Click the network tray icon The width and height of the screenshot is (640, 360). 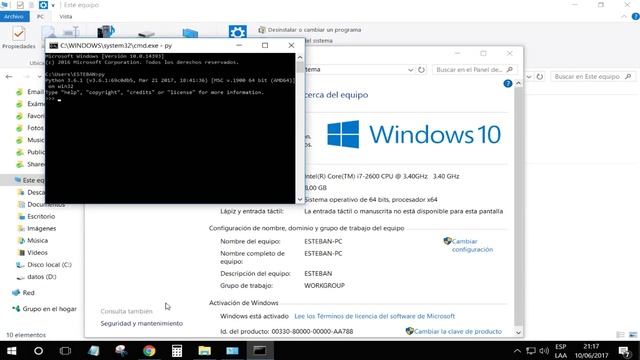pyautogui.click(x=531, y=351)
